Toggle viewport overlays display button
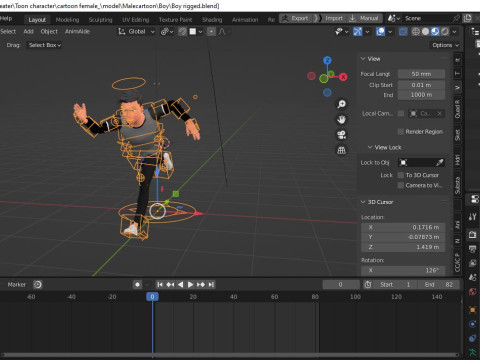Viewport: 480px width, 360px height. [380, 32]
